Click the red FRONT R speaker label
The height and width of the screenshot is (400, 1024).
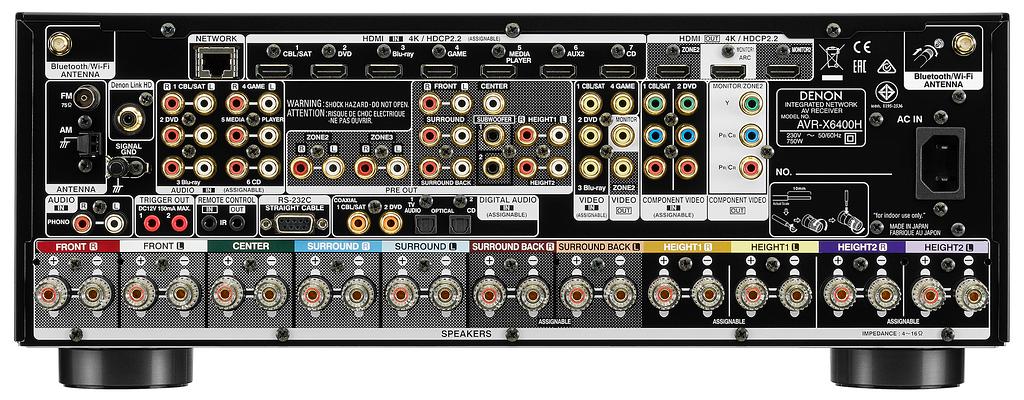coord(78,246)
